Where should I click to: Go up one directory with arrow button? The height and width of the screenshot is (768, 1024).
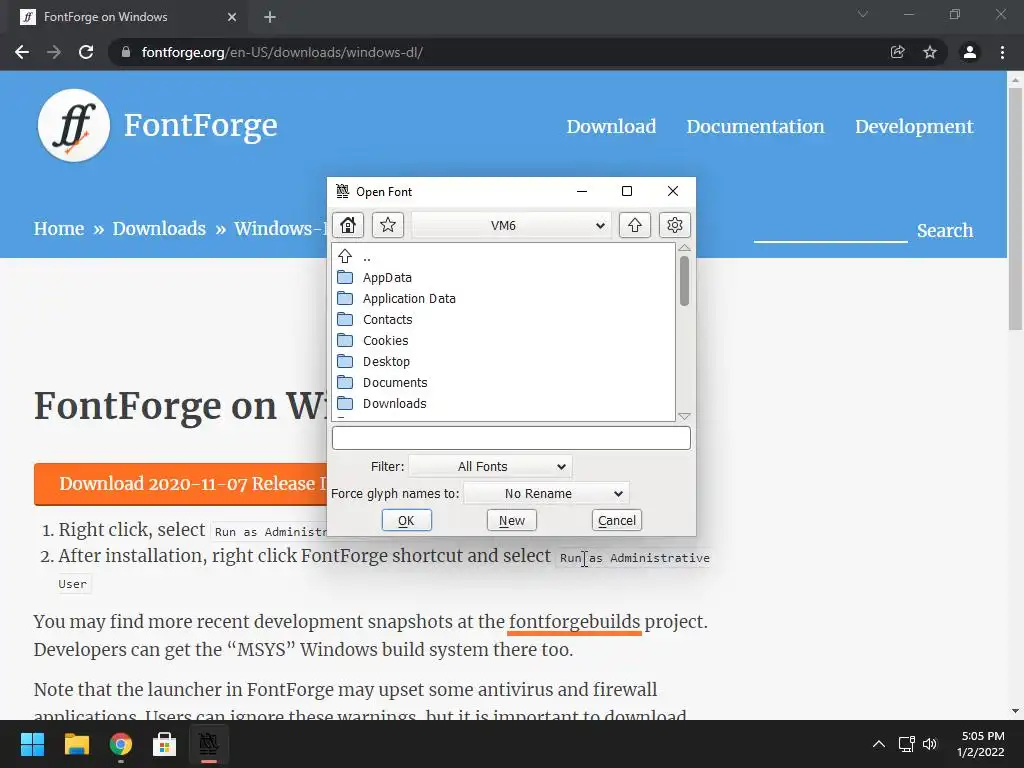[x=635, y=225]
